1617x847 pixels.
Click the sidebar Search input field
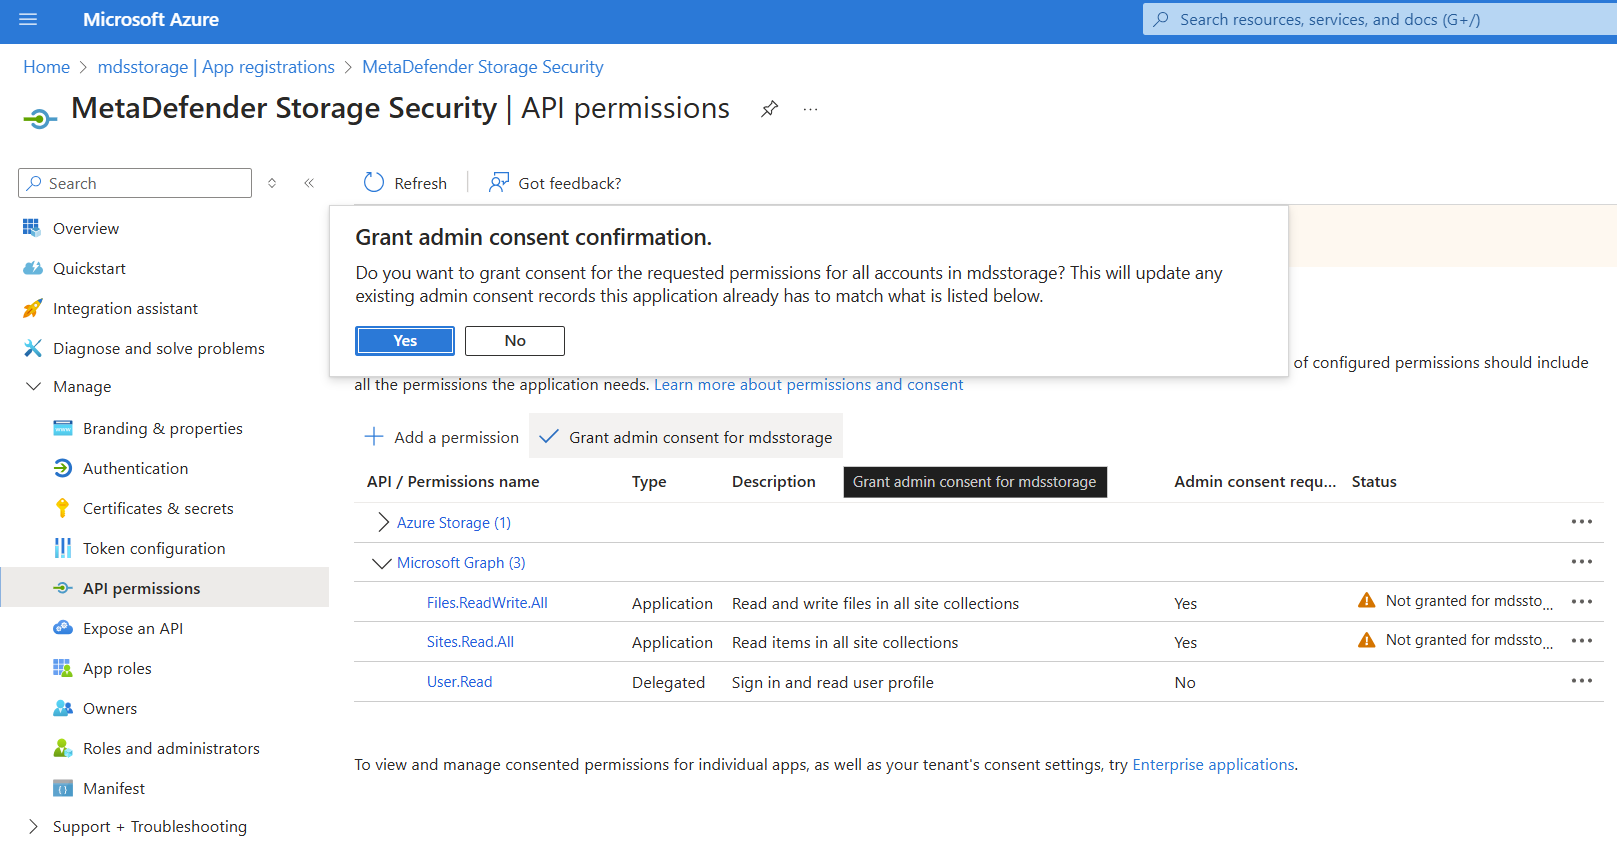[135, 183]
